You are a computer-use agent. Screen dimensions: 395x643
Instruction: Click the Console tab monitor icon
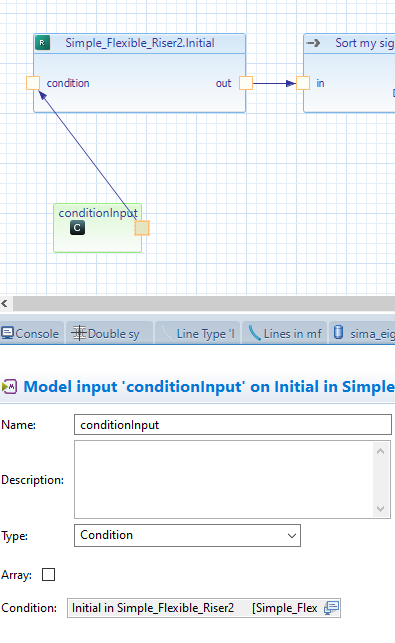7,333
